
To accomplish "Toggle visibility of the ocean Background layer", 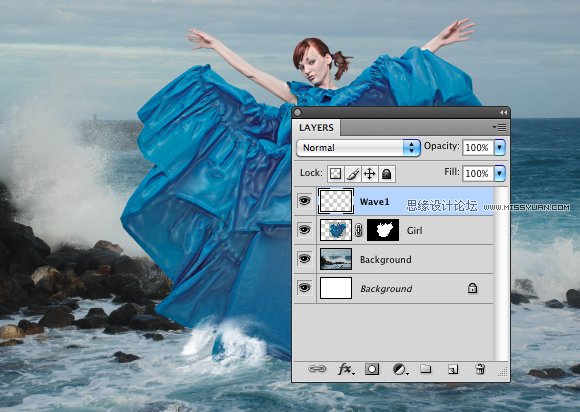I will pos(304,259).
